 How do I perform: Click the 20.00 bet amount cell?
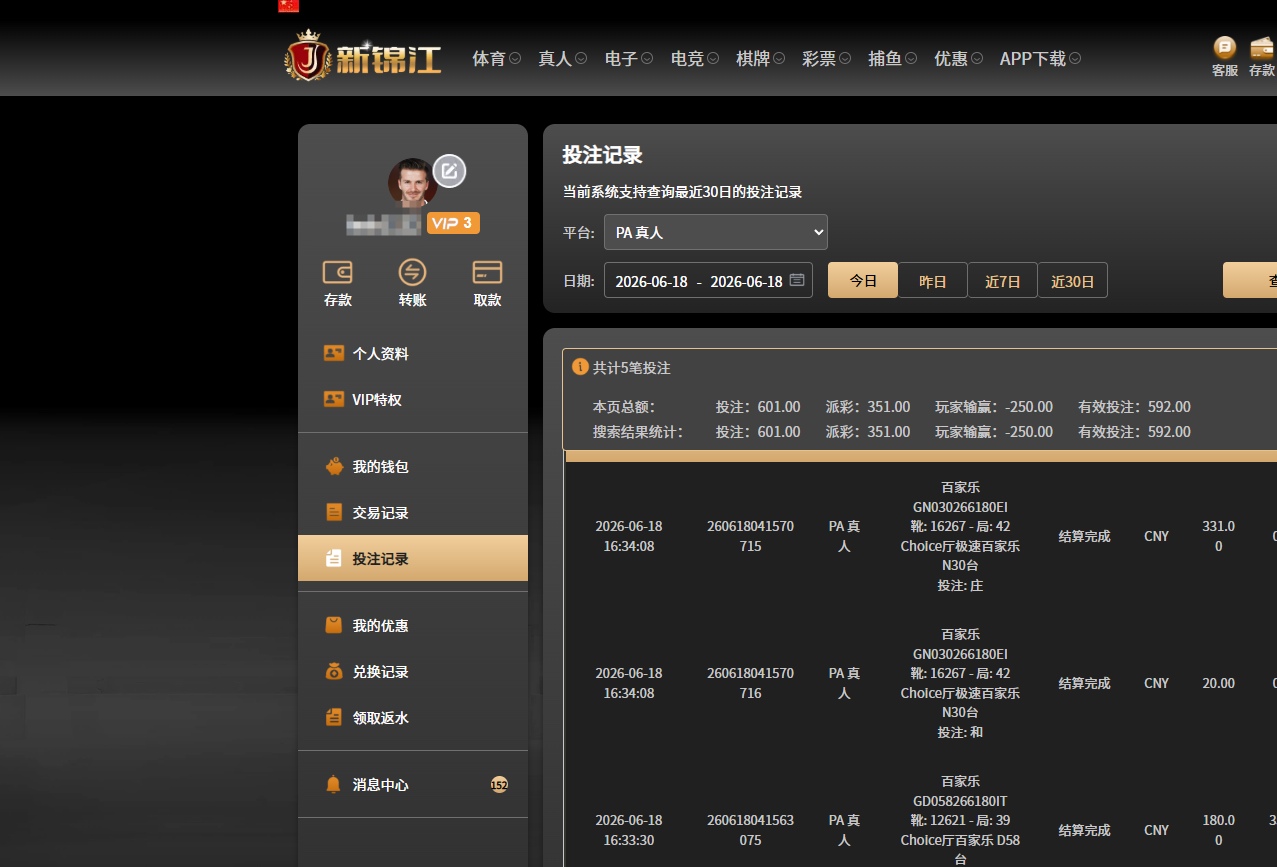pyautogui.click(x=1218, y=683)
